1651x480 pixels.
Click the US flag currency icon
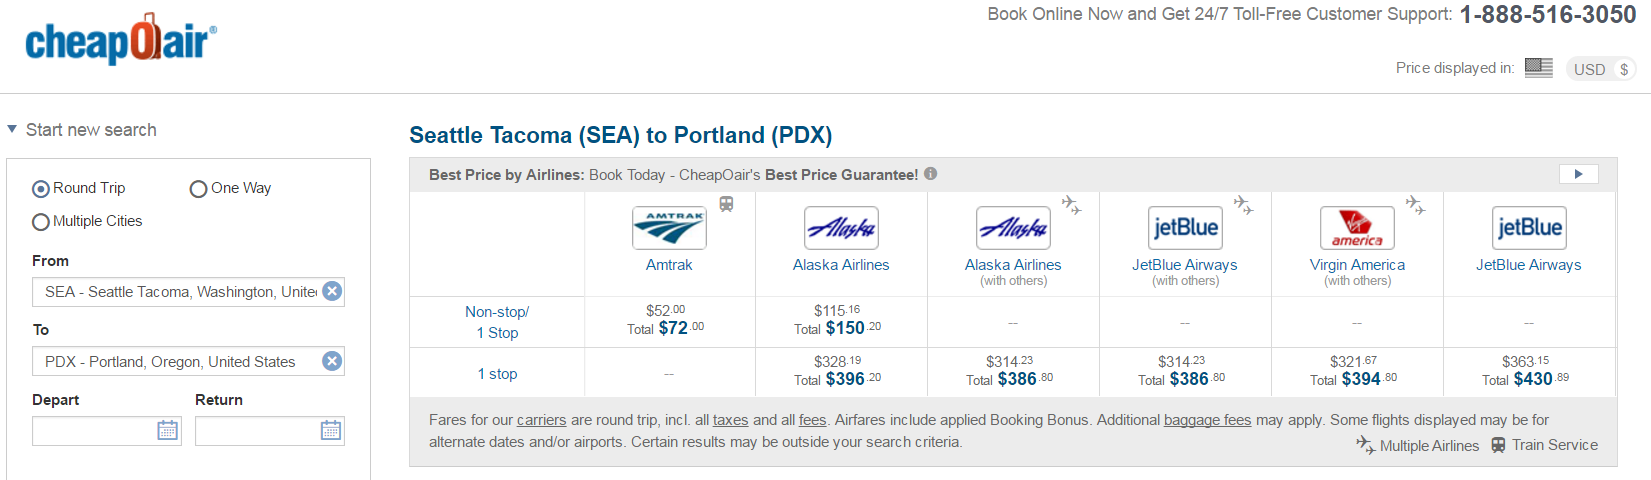(x=1538, y=68)
